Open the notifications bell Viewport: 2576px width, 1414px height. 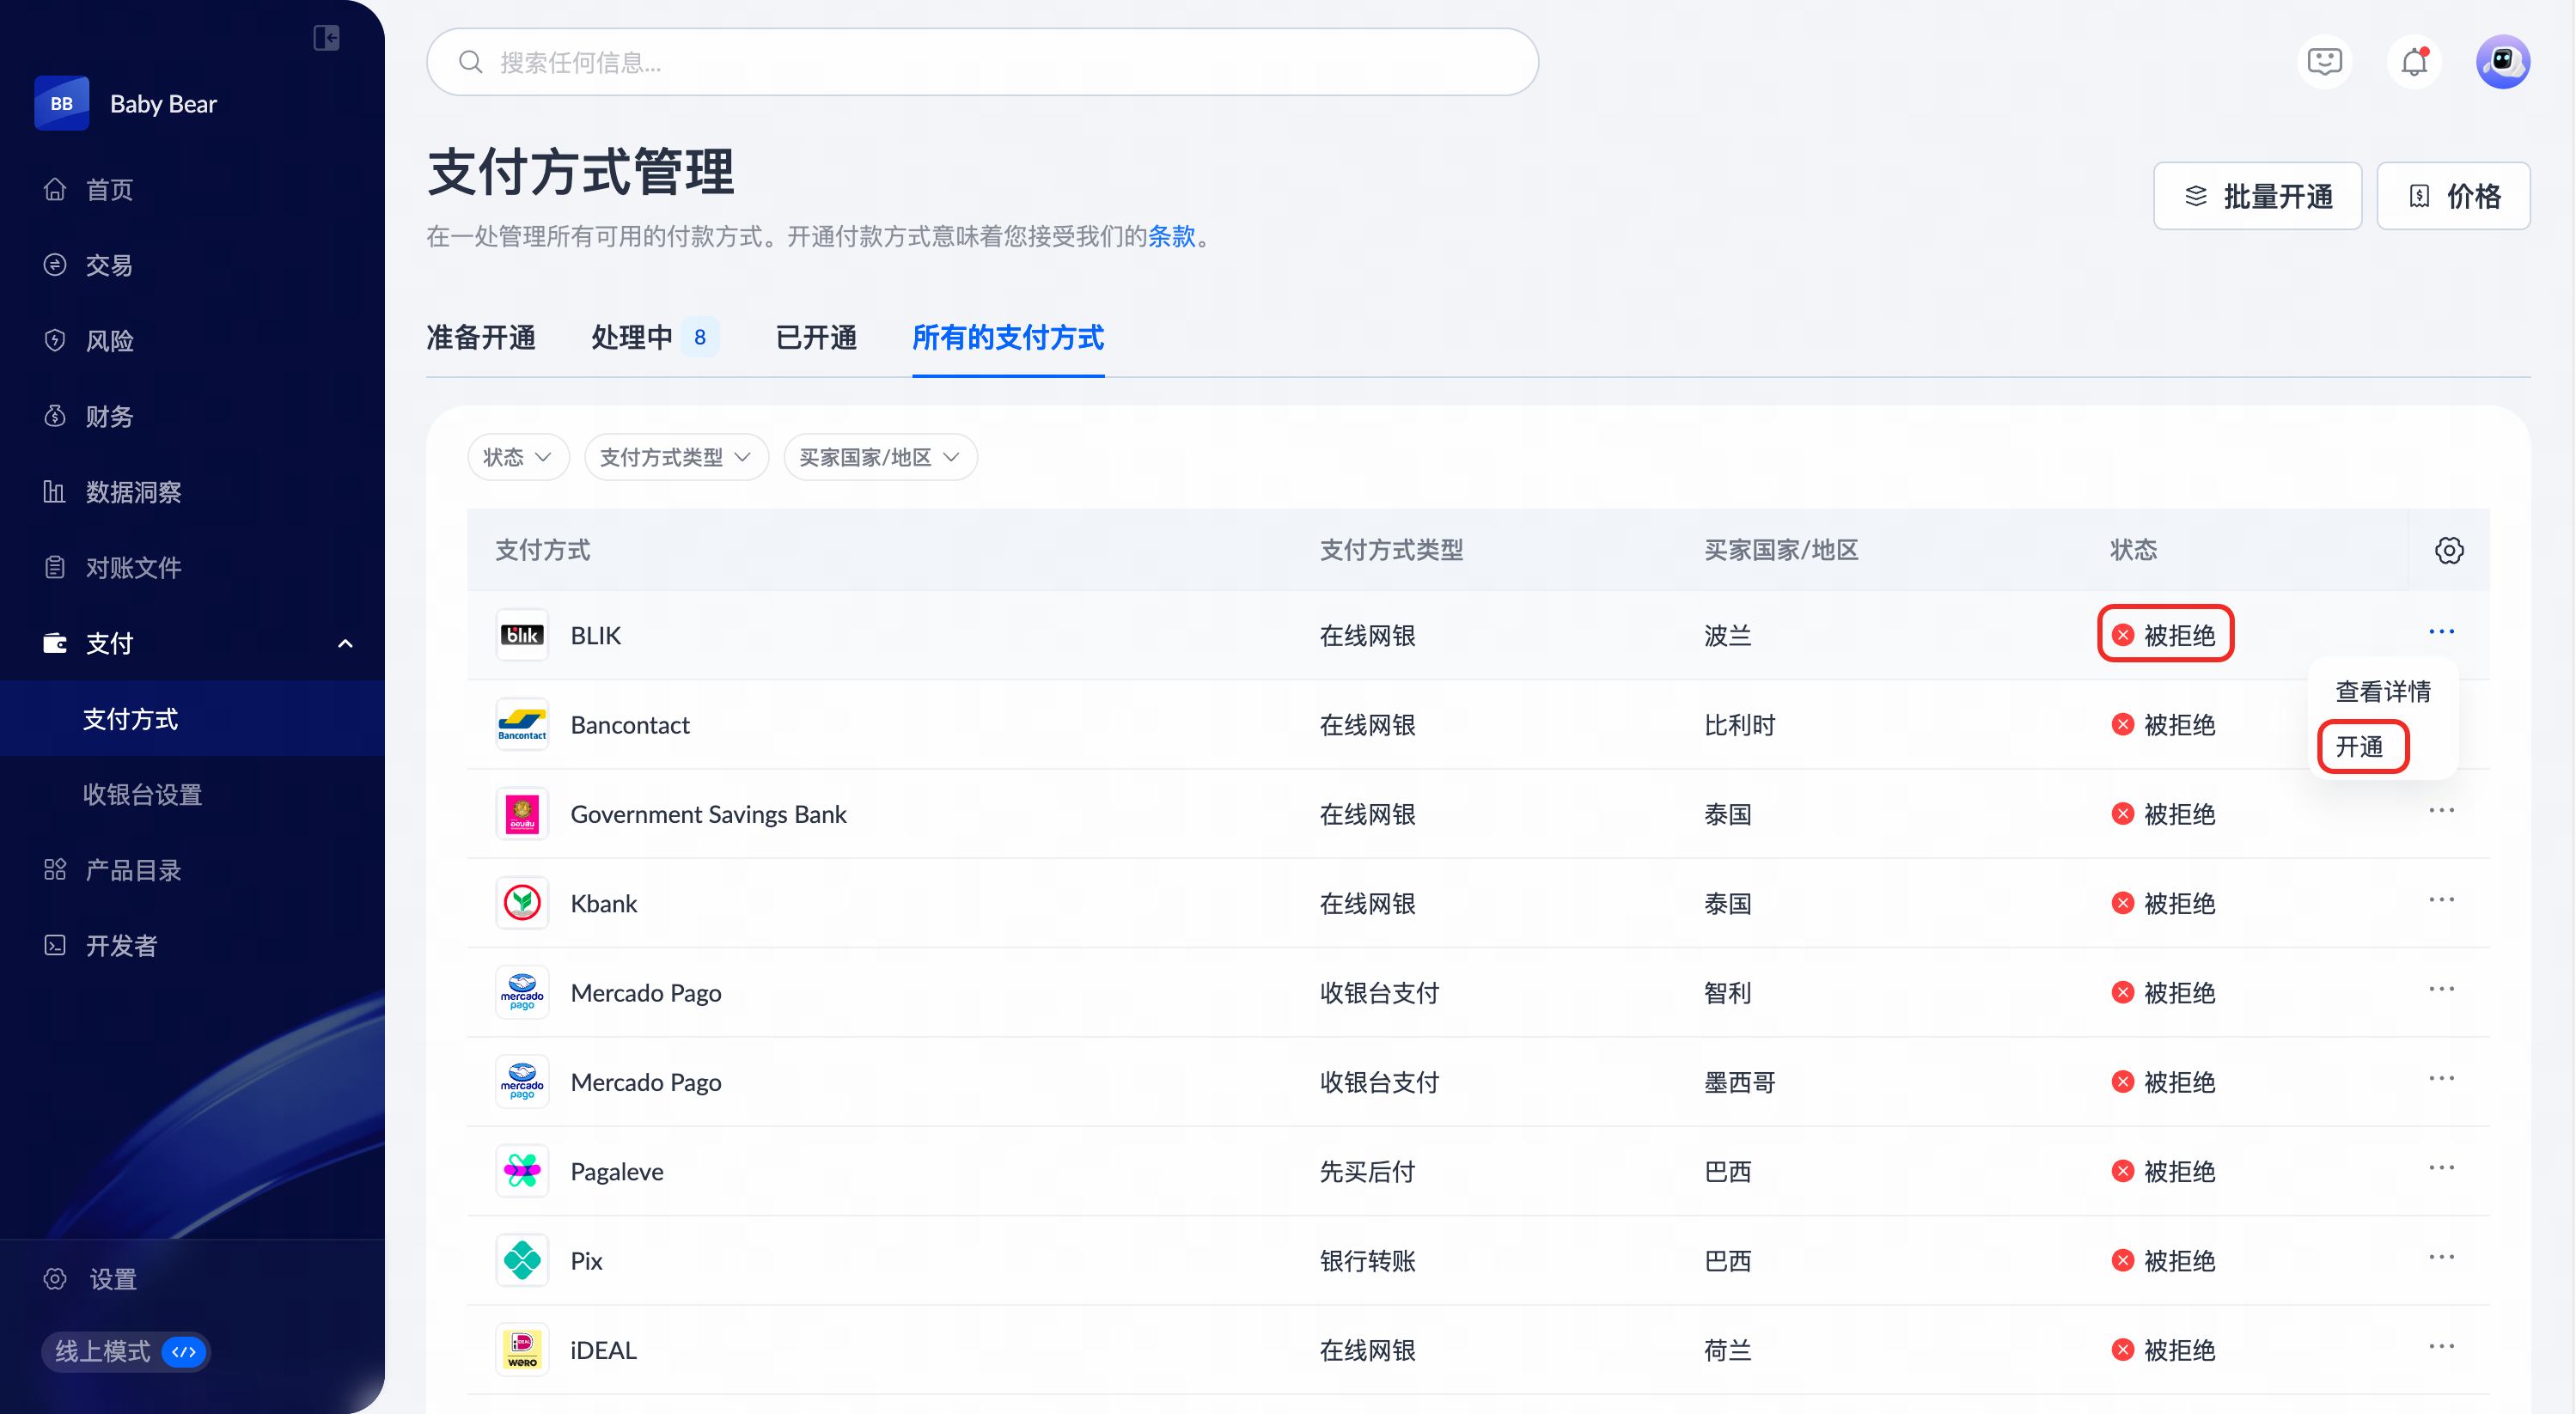click(2414, 62)
